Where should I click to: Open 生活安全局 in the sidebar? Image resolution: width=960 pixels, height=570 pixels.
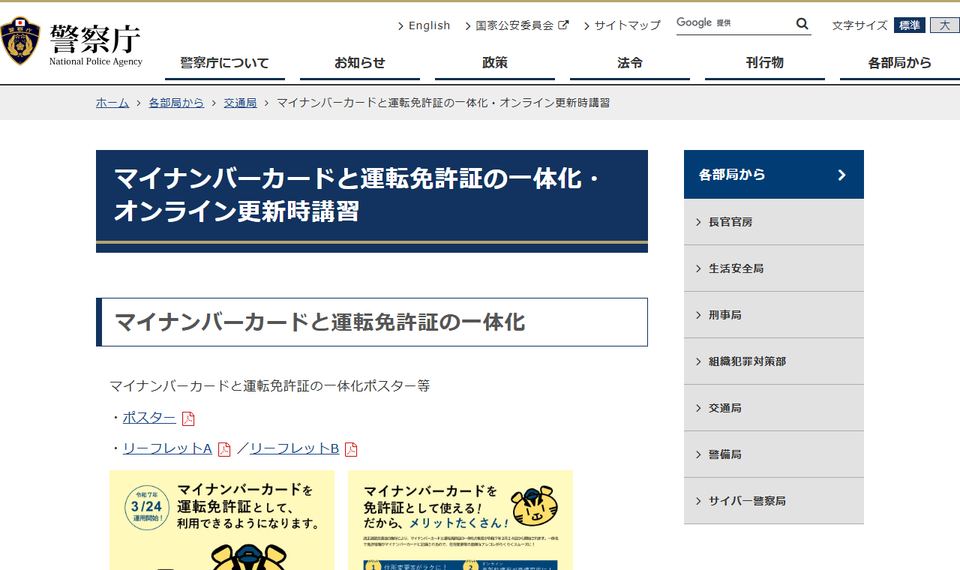coord(774,269)
